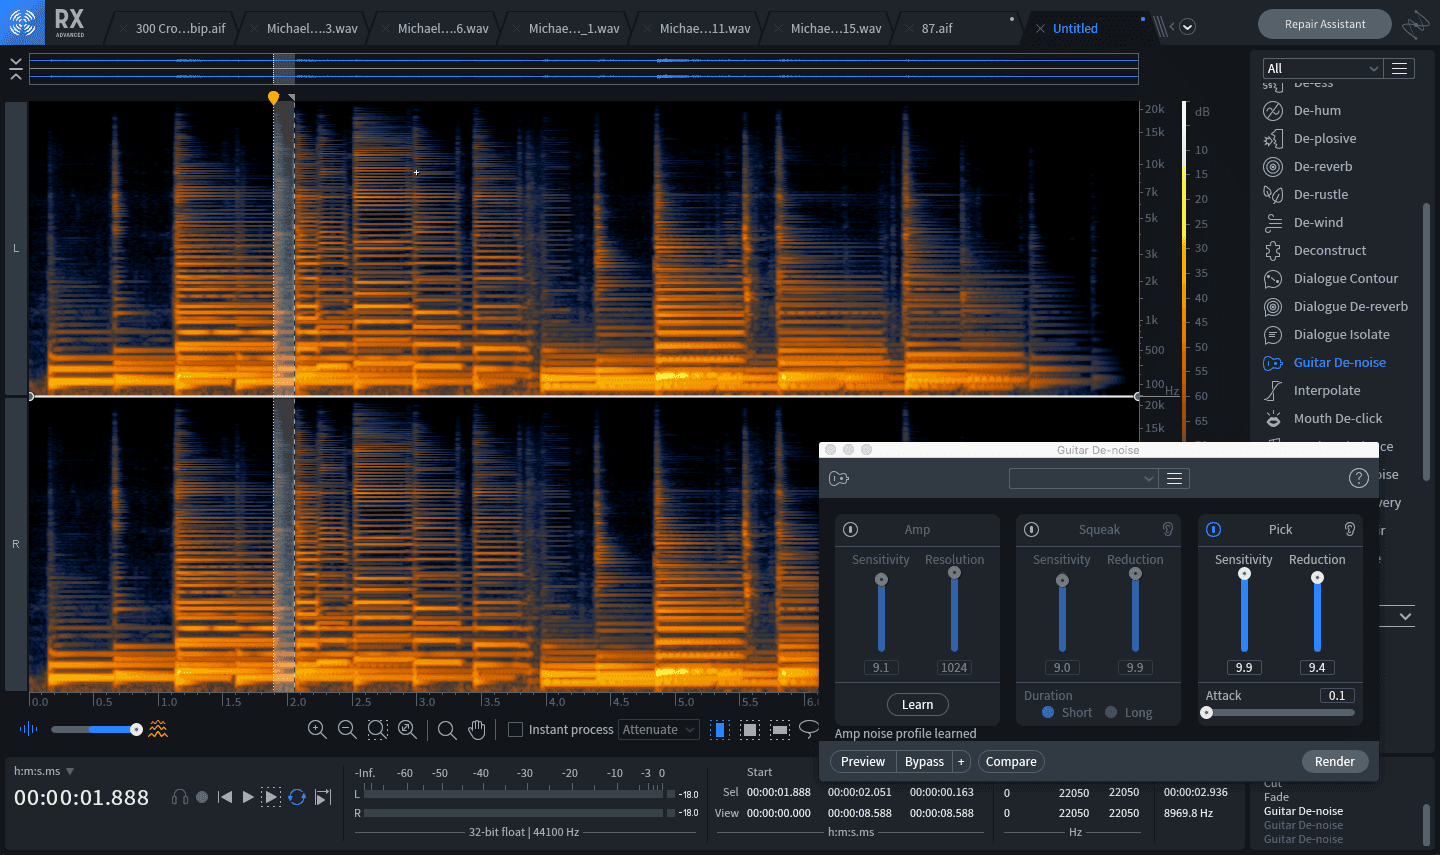Viewport: 1440px width, 855px height.
Task: Click the Compare button
Action: [x=1011, y=762]
